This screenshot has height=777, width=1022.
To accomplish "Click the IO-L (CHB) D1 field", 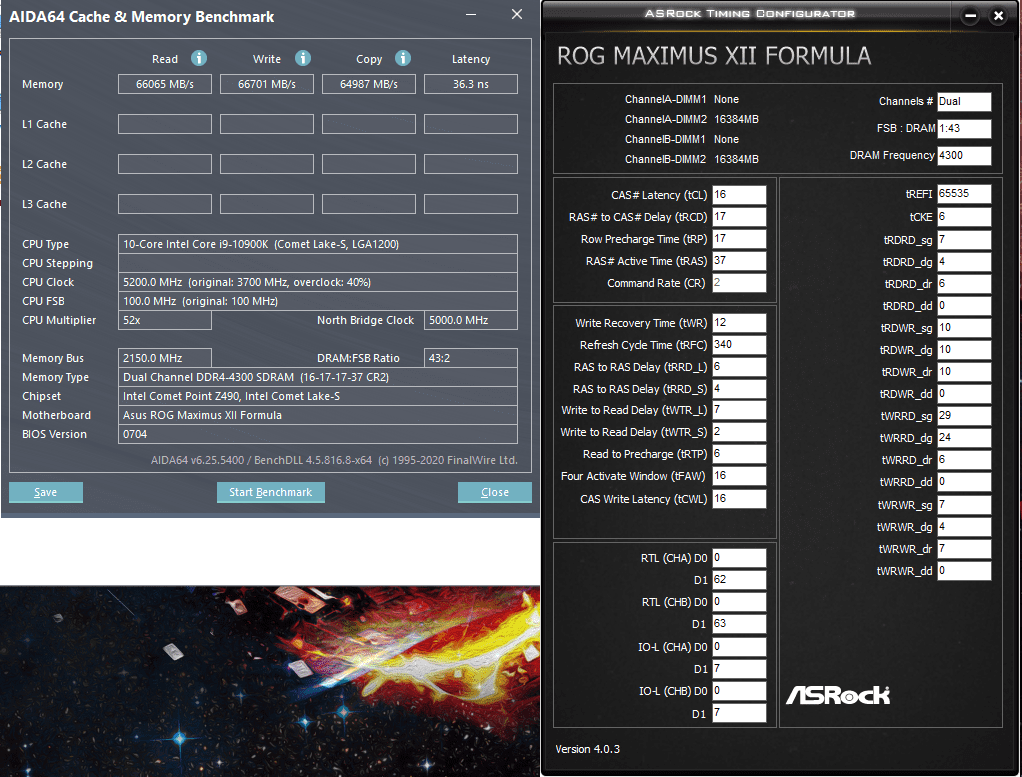I will coord(738,713).
